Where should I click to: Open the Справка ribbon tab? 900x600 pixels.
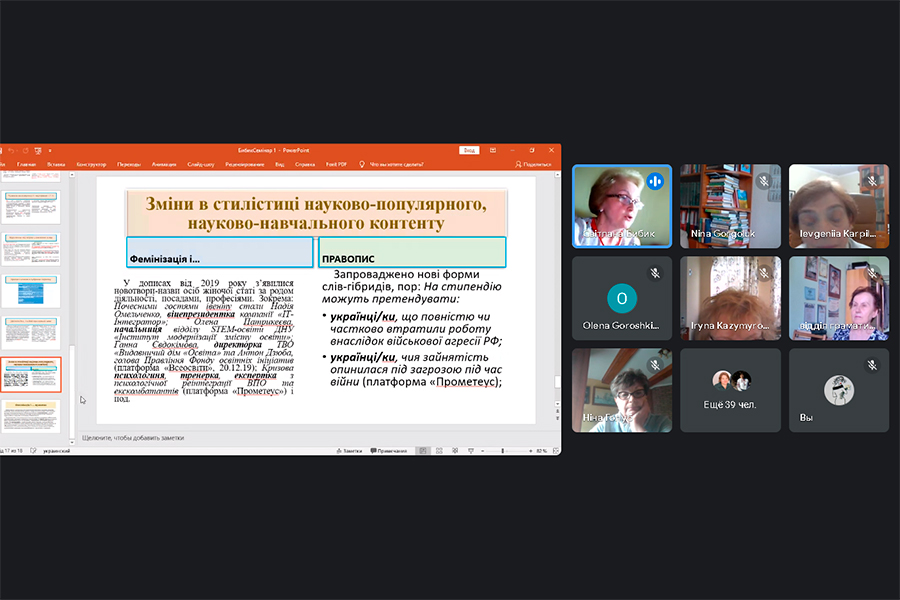tap(305, 164)
